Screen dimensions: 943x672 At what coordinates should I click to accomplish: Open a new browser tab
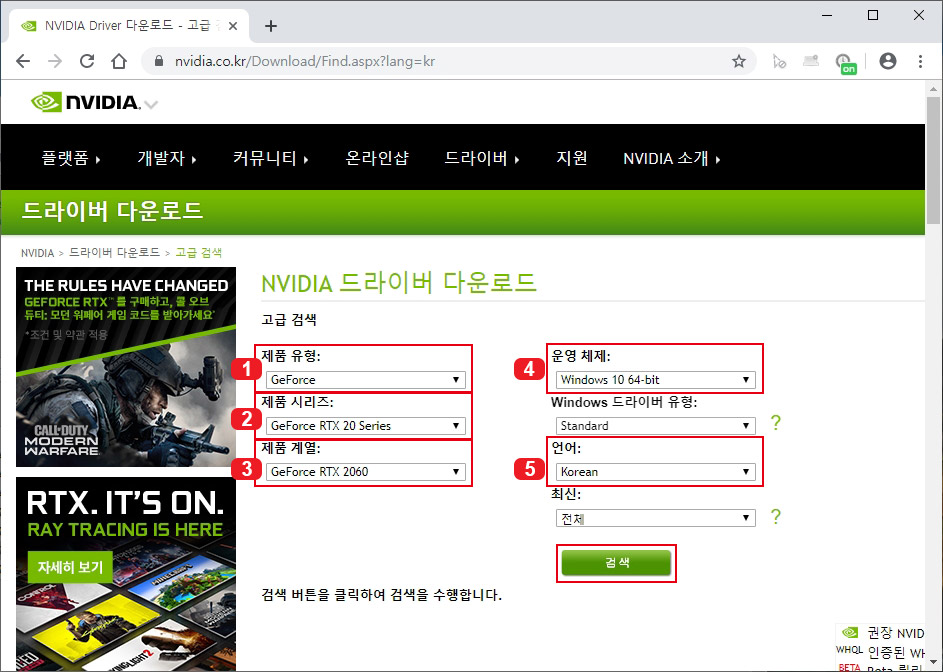(271, 26)
